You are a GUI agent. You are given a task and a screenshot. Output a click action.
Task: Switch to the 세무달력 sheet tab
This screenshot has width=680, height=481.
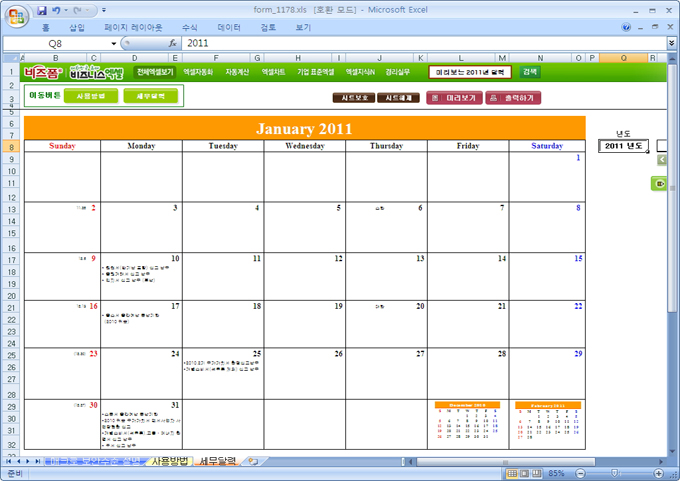(218, 461)
